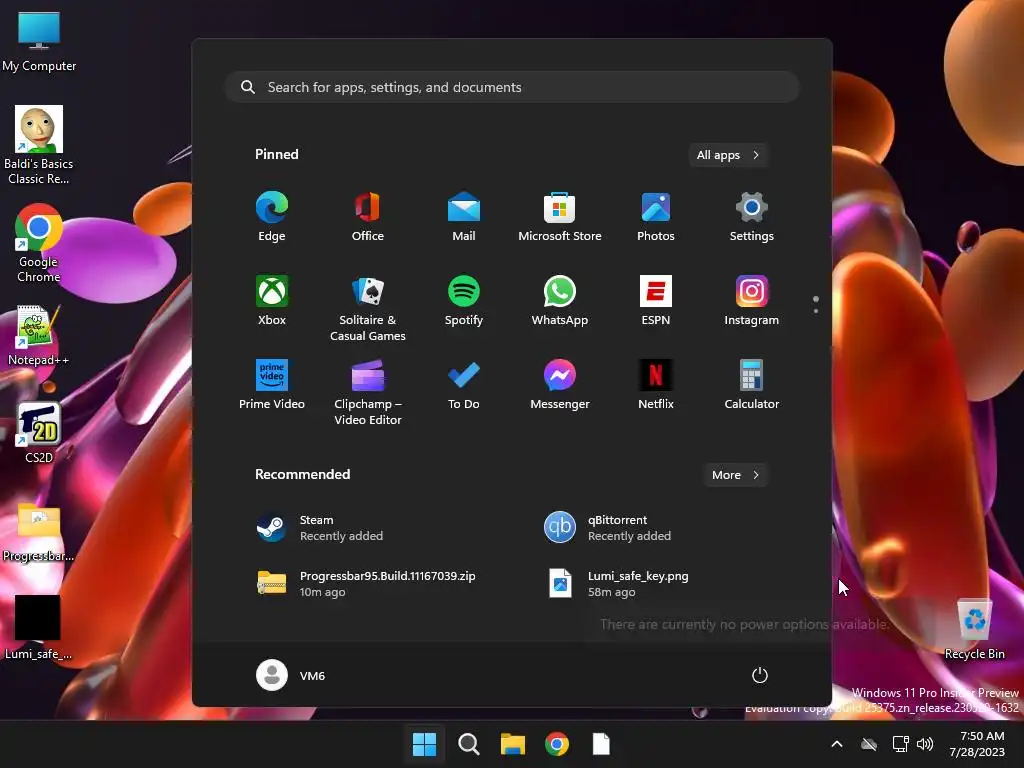Click the tray cloud sync icon
This screenshot has height=768, width=1024.
pos(869,744)
